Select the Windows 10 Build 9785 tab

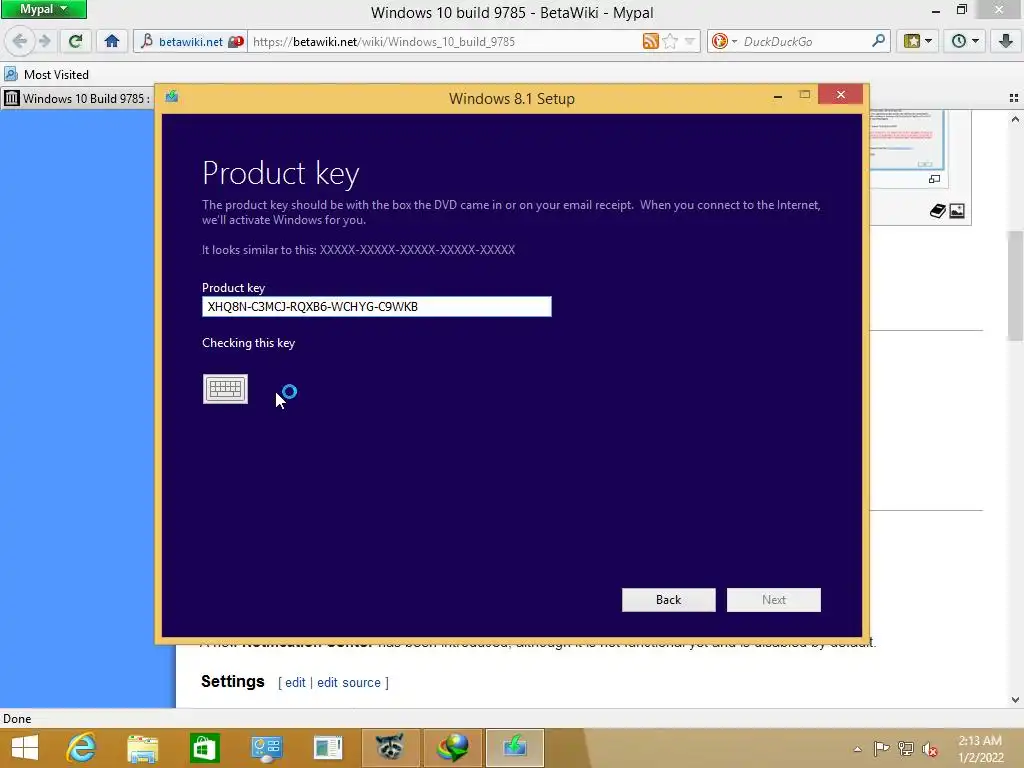(x=77, y=99)
